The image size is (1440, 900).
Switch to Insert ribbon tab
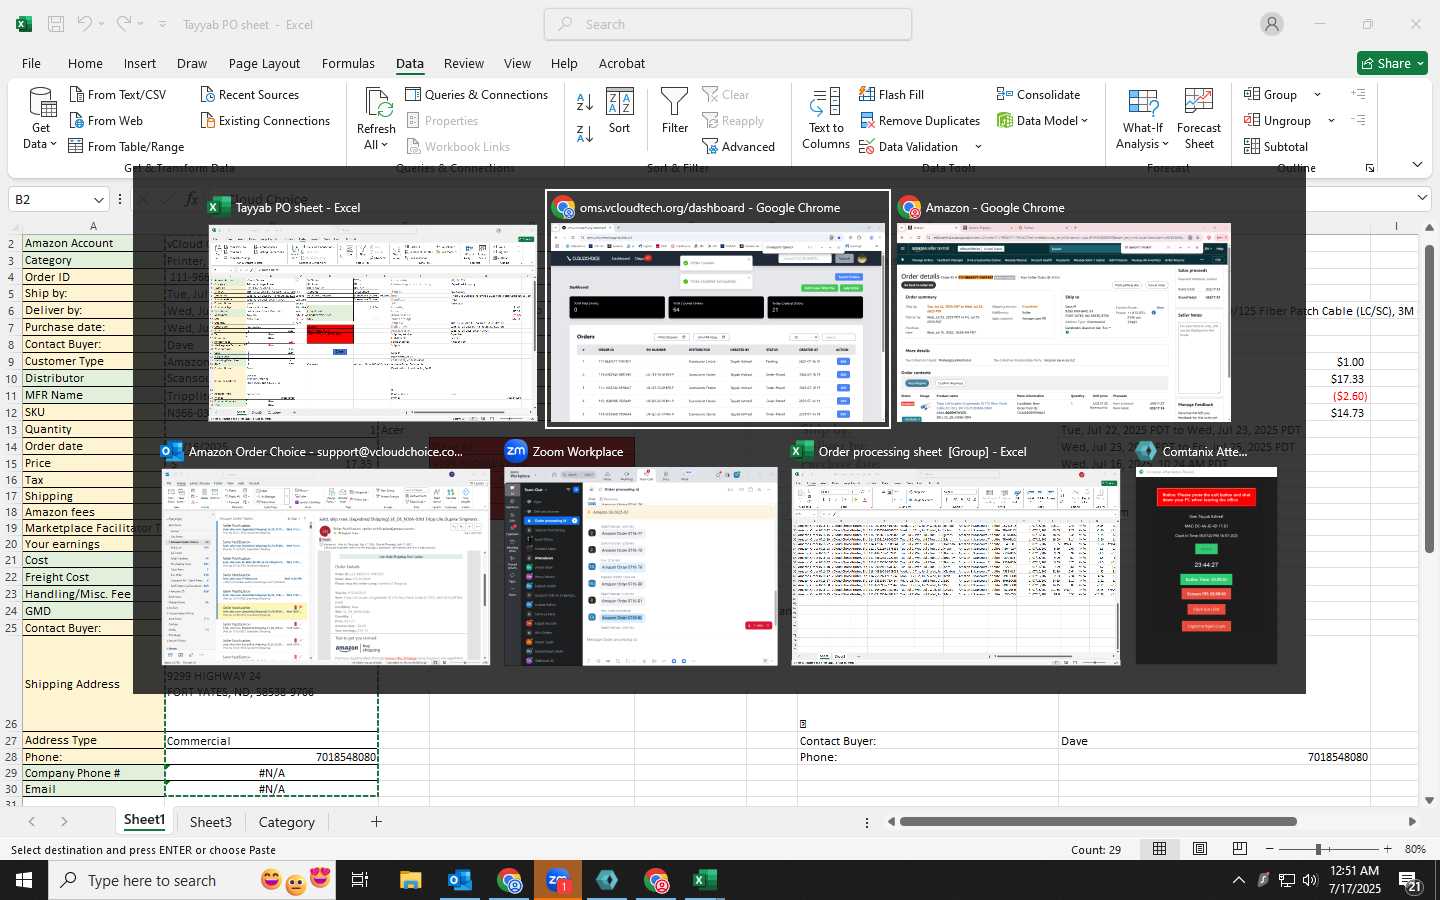[140, 63]
